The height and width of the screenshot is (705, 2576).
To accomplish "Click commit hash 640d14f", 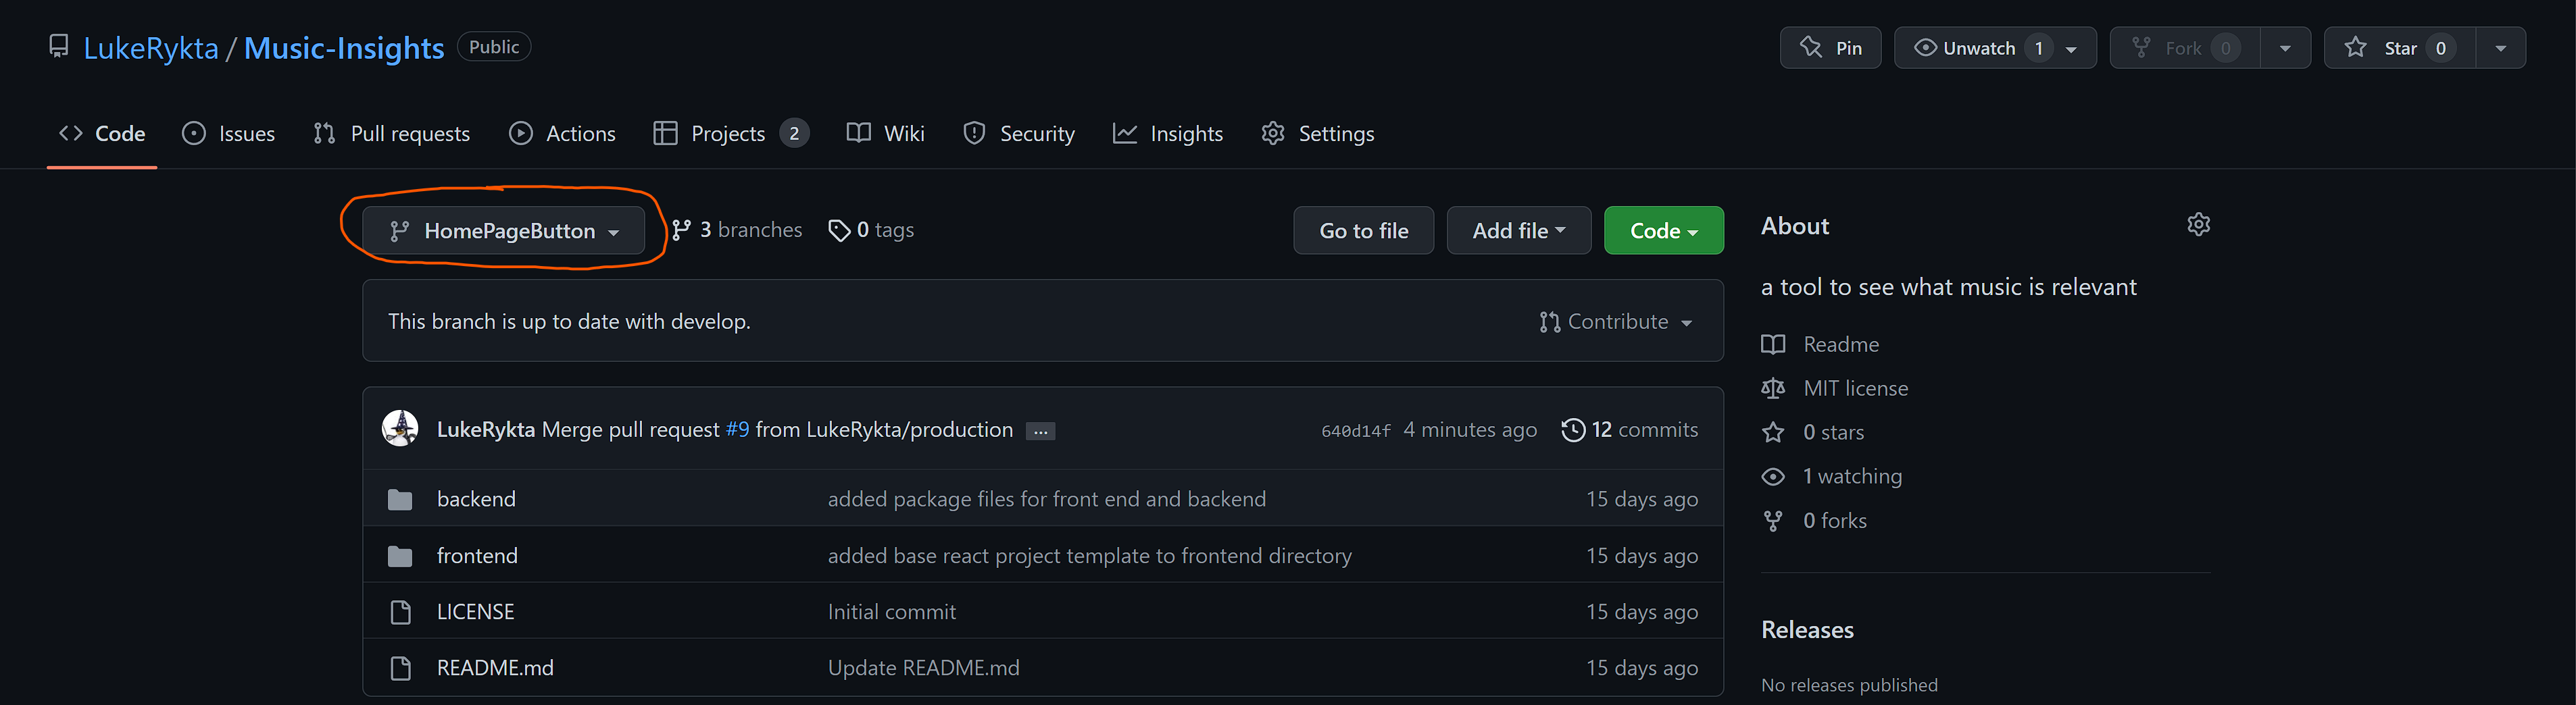I will click(x=1355, y=431).
